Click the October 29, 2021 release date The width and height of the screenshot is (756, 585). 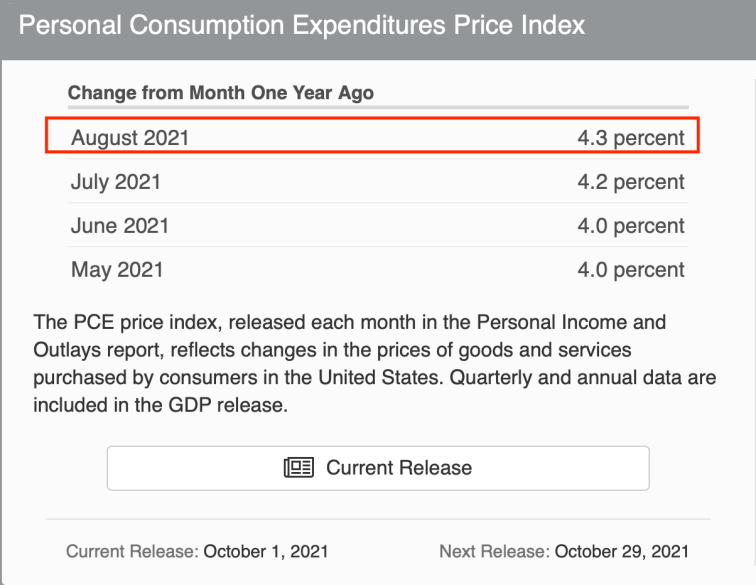622,551
